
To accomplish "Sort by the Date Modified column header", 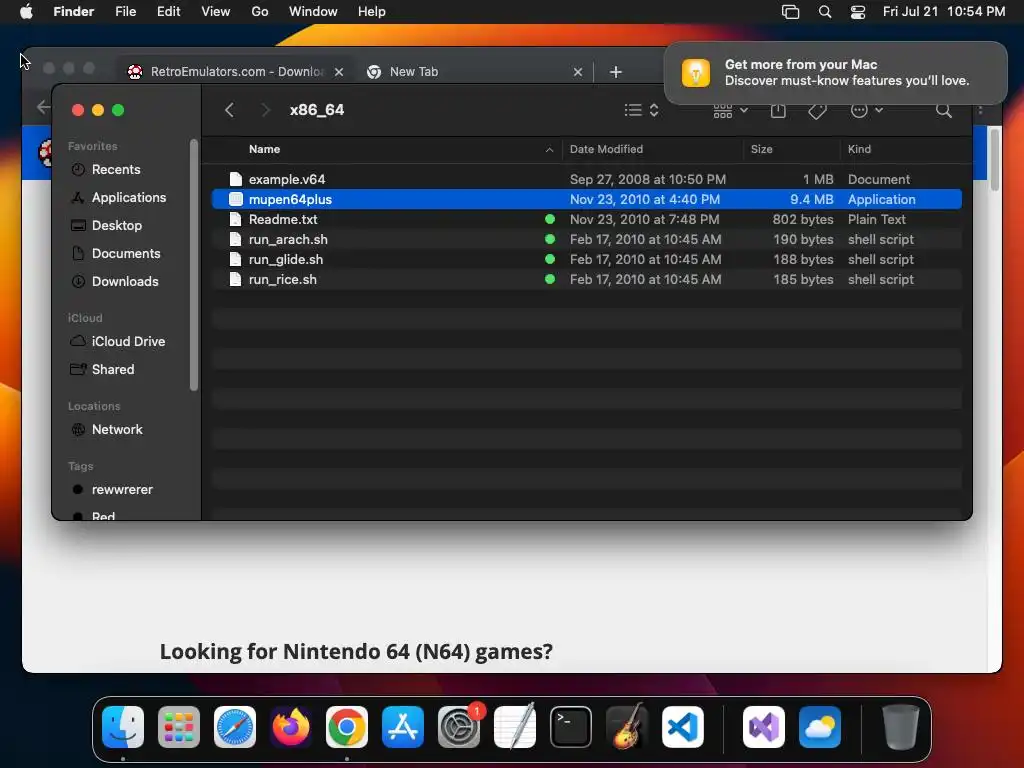I will click(x=606, y=149).
